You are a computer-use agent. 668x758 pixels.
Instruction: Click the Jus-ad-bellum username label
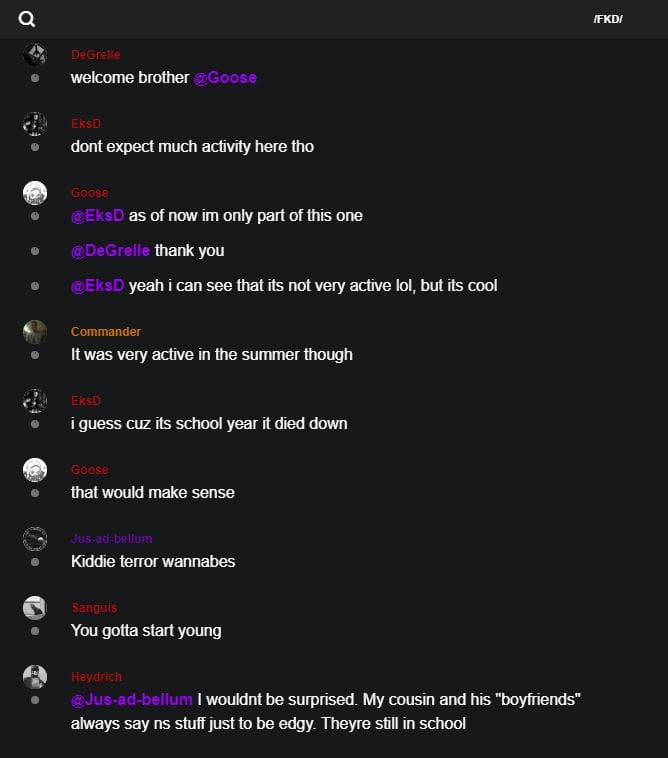pyautogui.click(x=112, y=539)
